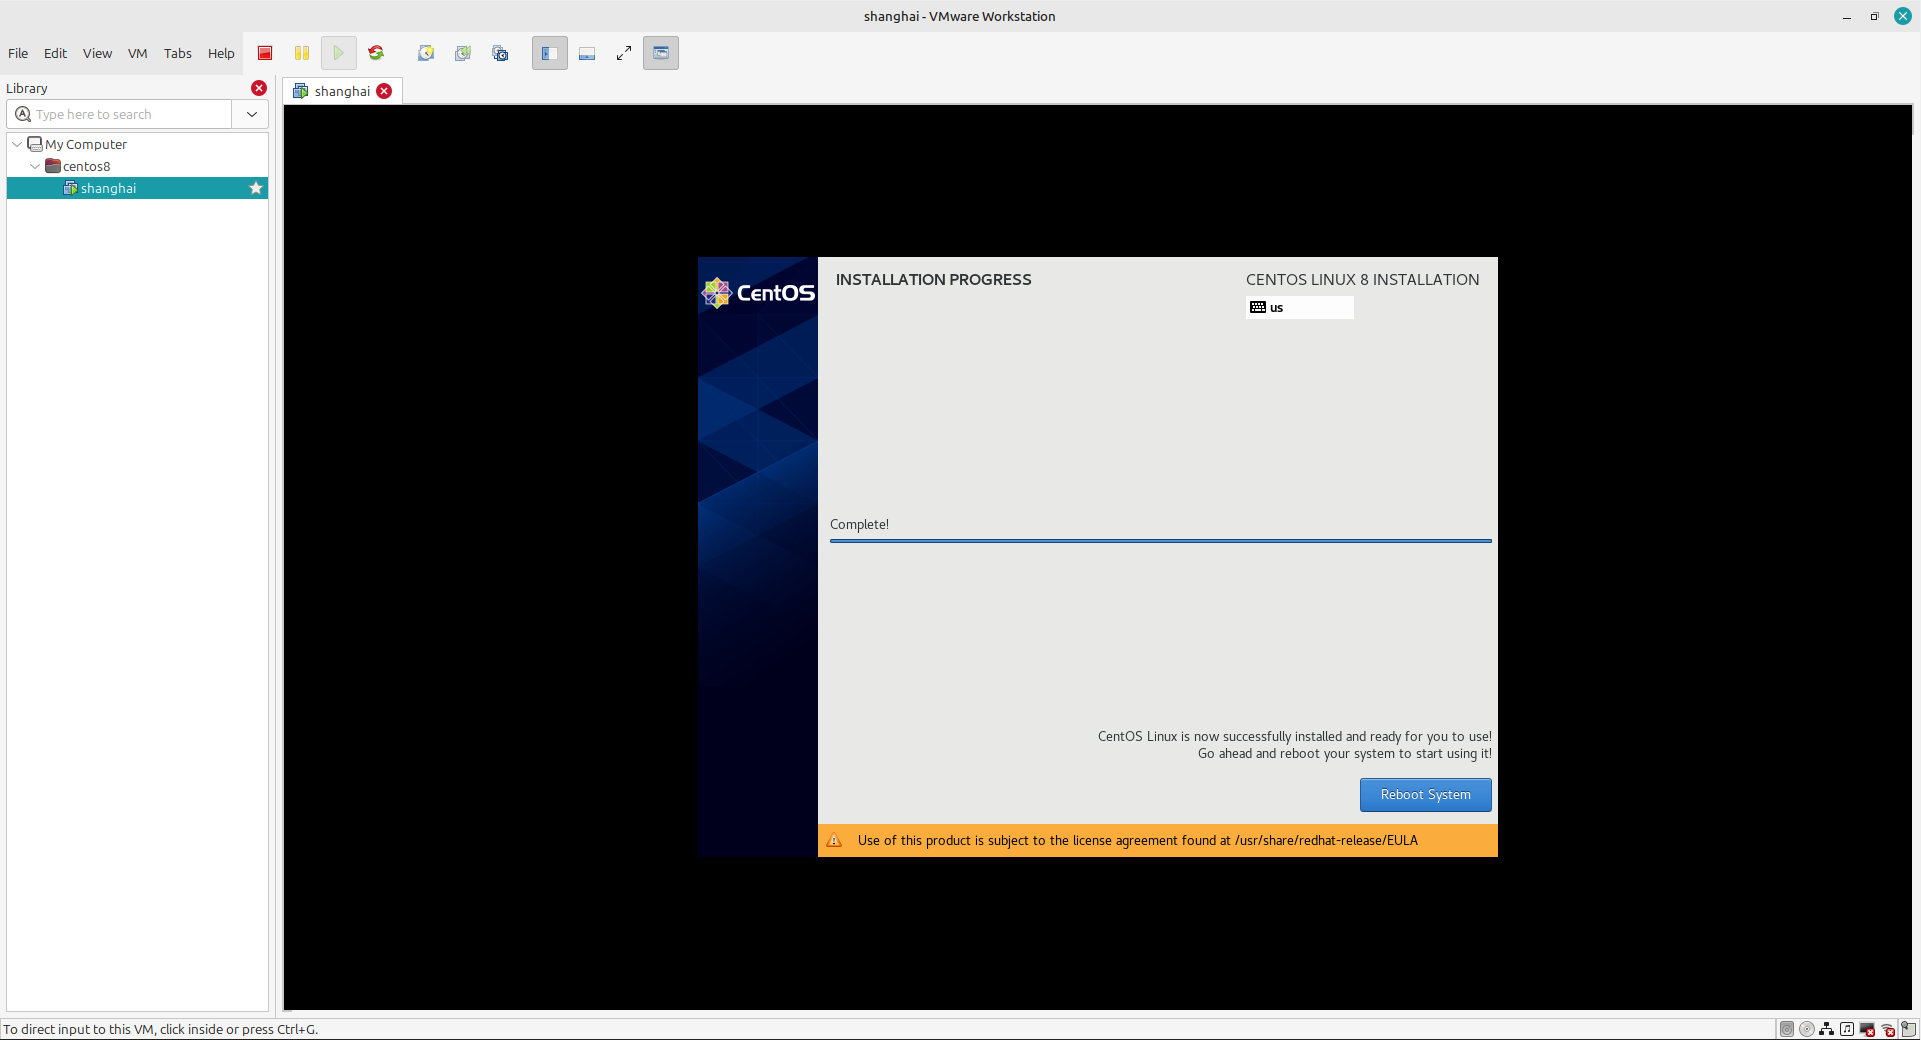Screen dimensions: 1921x1040
Task: Close the shanghai tab
Action: (x=384, y=91)
